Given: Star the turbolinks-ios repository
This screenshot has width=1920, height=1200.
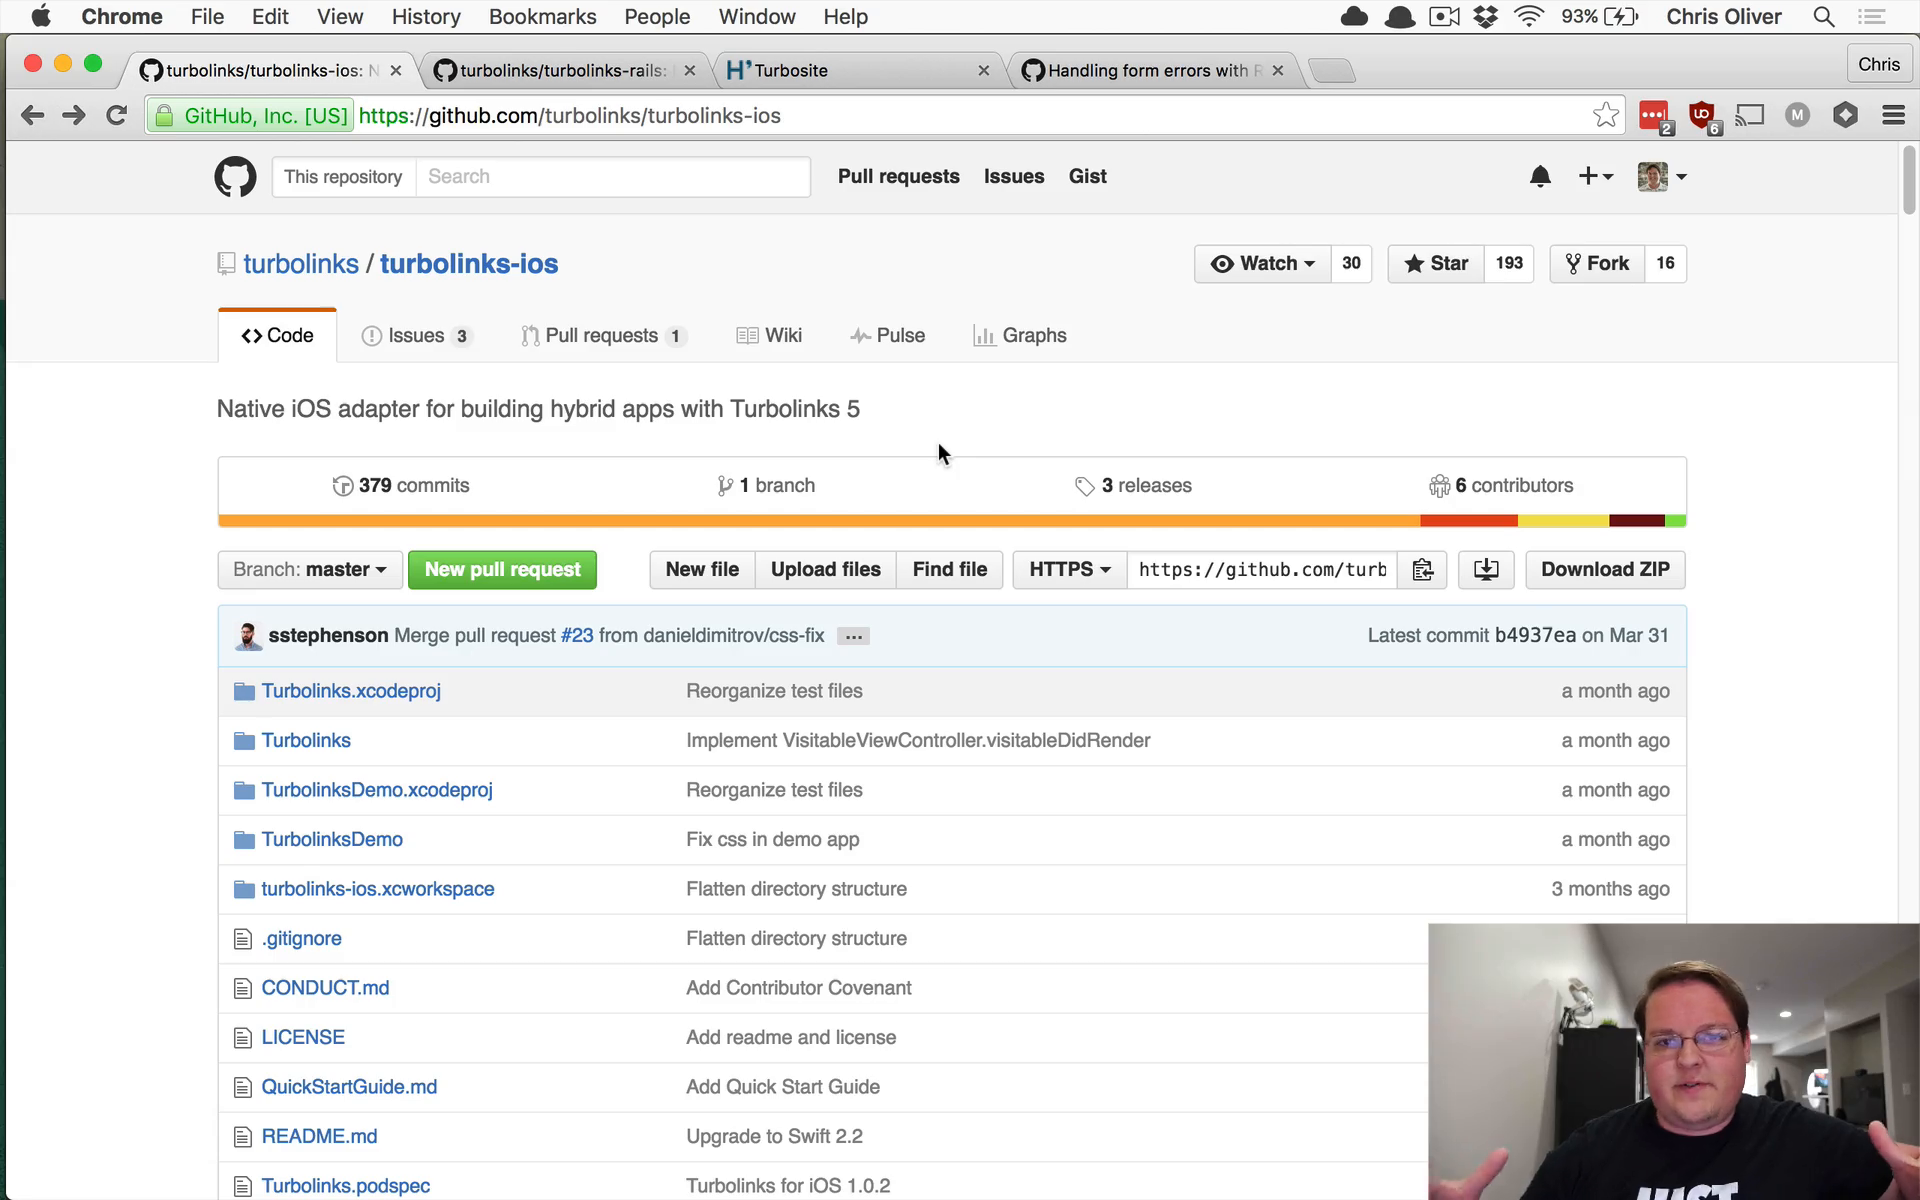Looking at the screenshot, I should (x=1436, y=264).
